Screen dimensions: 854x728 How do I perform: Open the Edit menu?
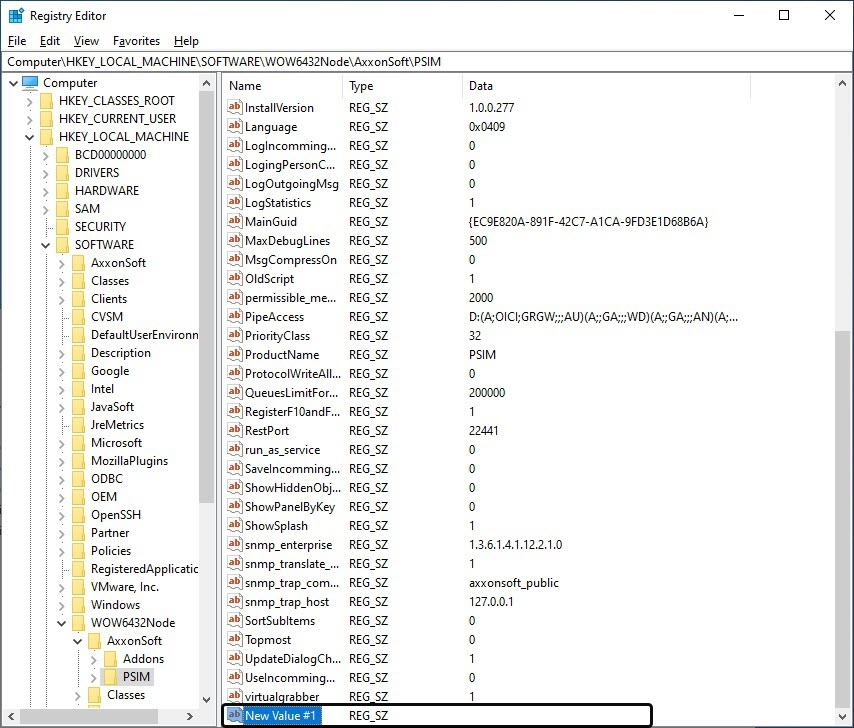pos(50,41)
